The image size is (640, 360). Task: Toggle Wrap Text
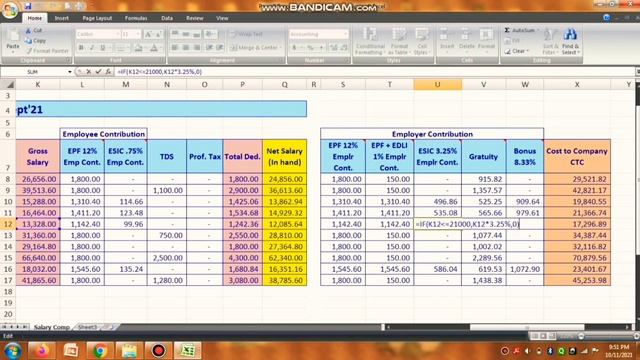(247, 34)
